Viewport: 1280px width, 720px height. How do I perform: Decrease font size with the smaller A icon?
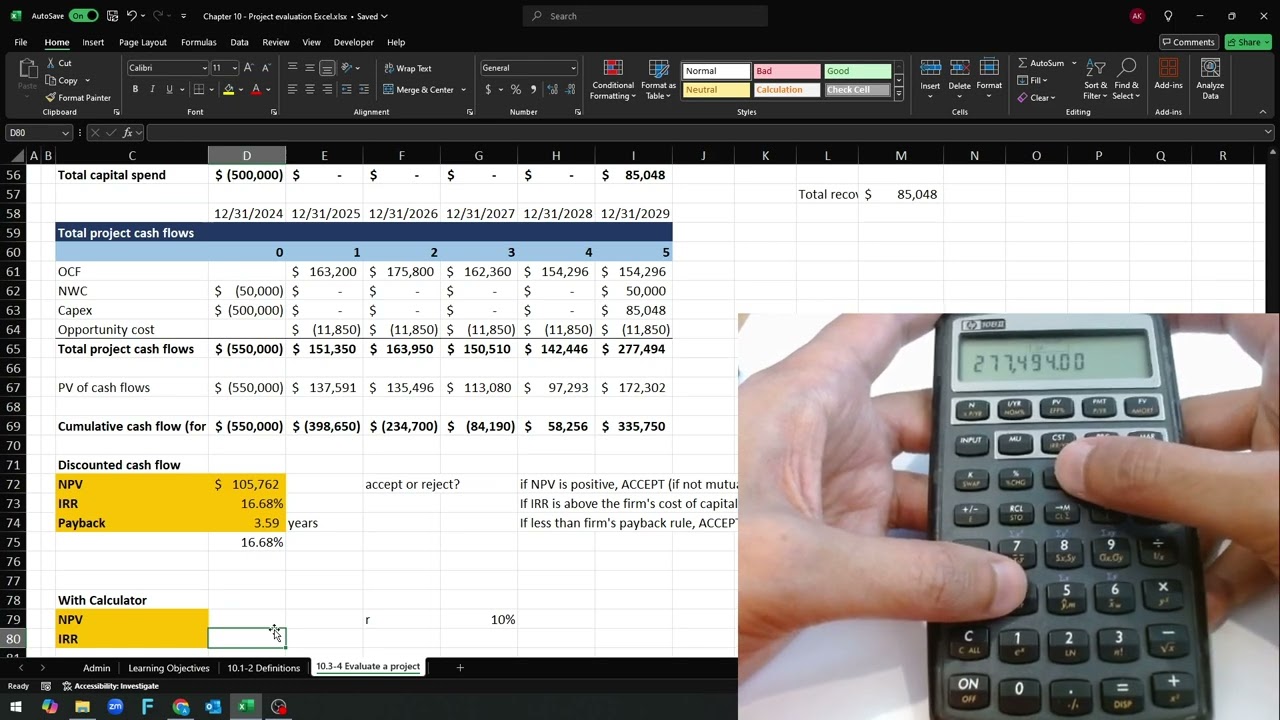(266, 68)
